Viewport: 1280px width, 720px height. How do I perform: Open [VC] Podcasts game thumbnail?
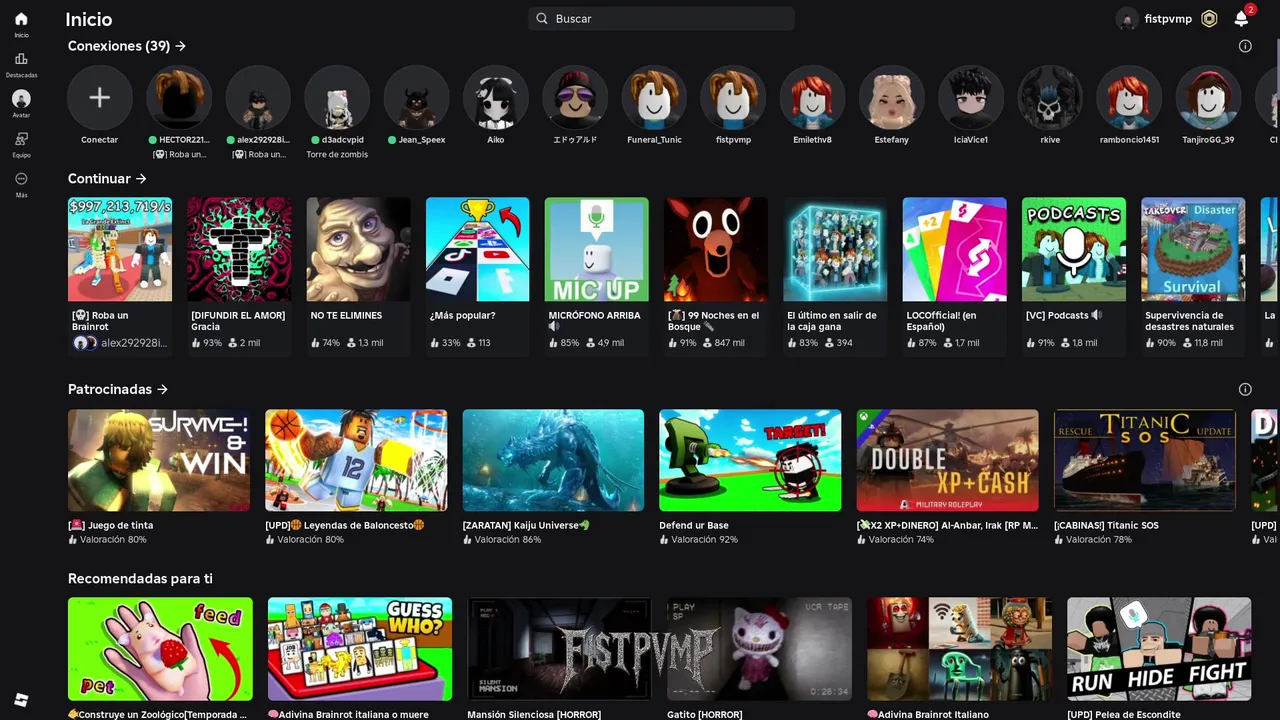(1074, 249)
